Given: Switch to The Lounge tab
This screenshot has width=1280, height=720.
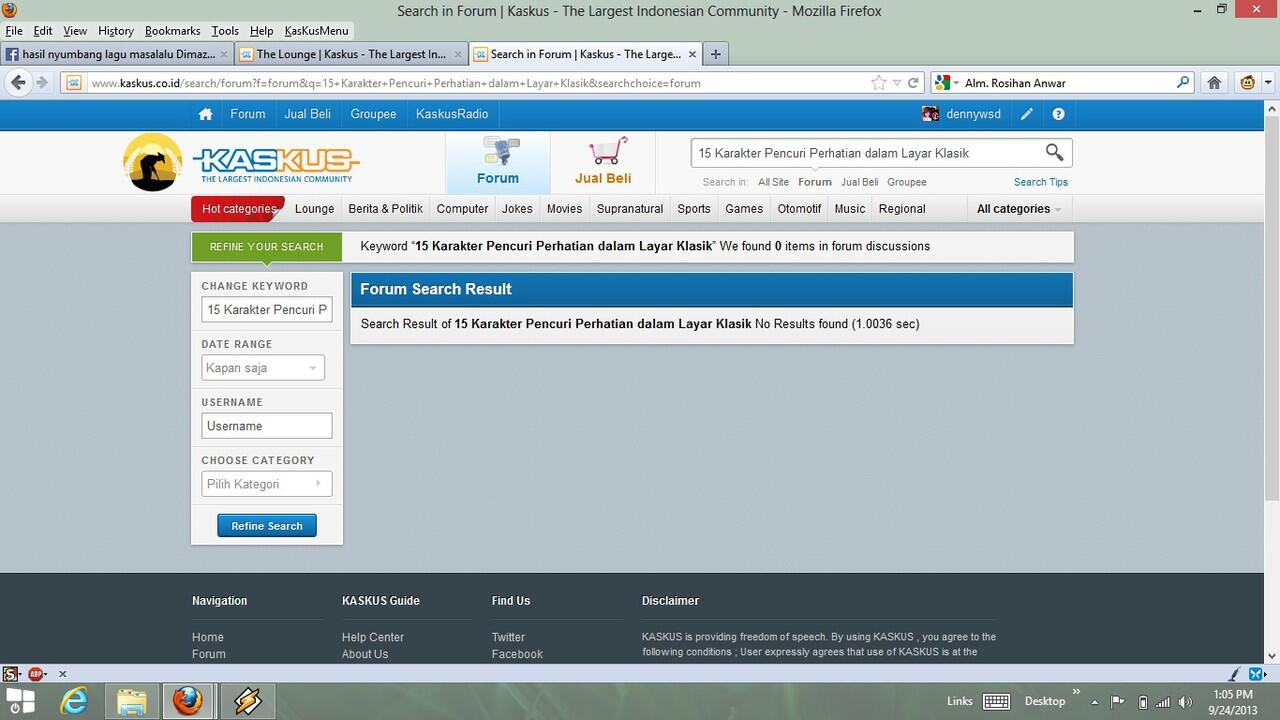Looking at the screenshot, I should point(350,54).
